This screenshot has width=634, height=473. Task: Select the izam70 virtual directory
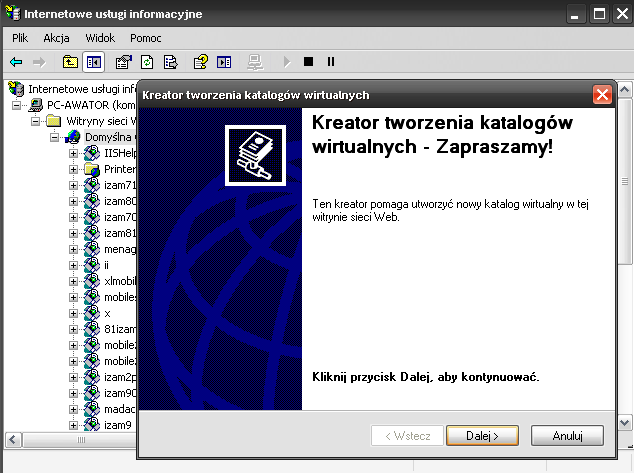tap(120, 217)
